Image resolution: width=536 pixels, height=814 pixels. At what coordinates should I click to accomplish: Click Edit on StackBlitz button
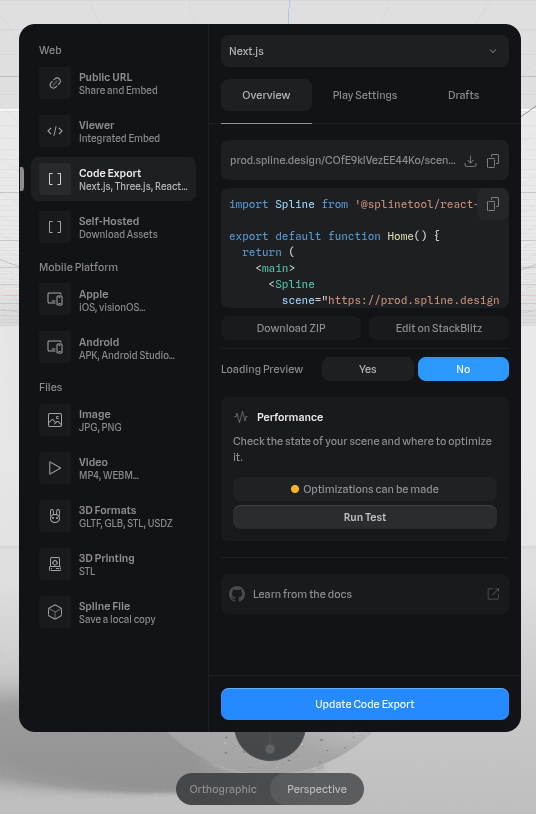[x=439, y=328]
